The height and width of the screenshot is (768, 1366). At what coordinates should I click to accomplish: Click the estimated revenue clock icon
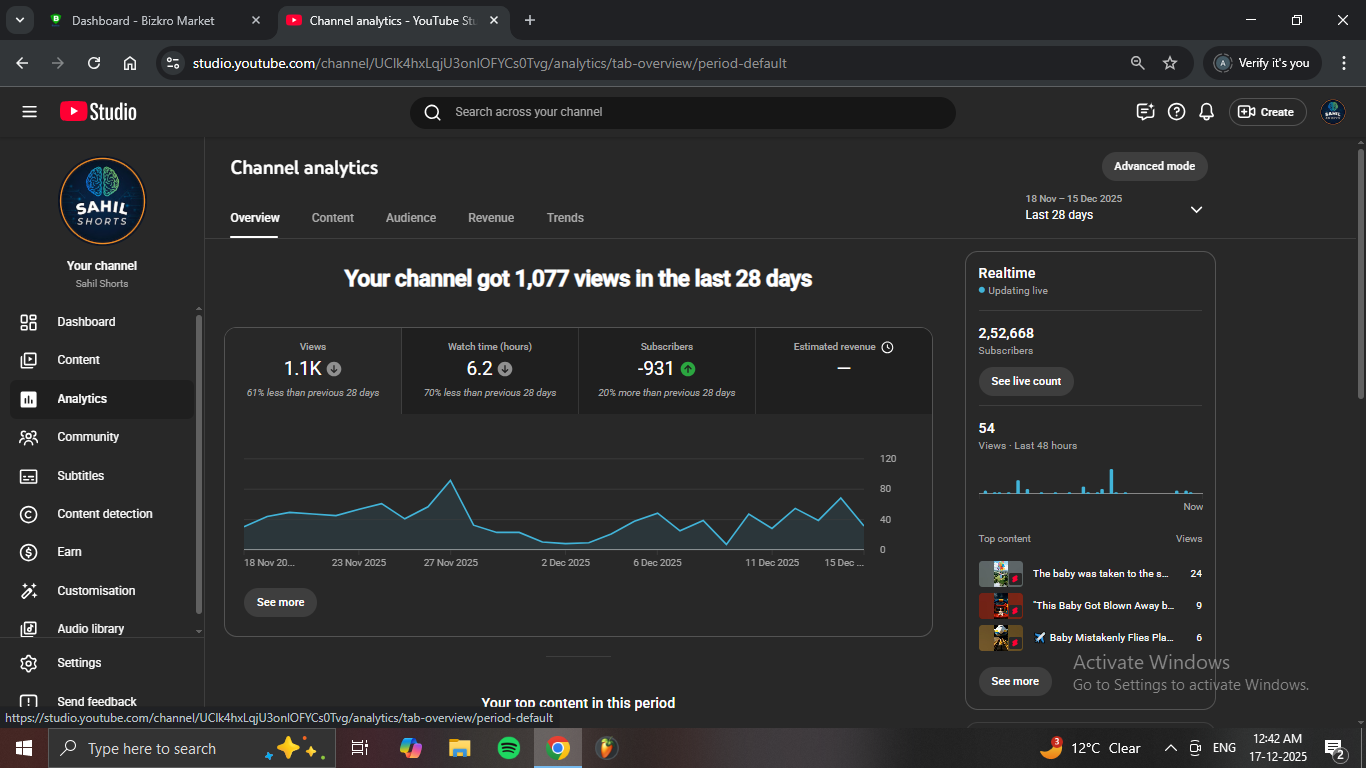(887, 347)
